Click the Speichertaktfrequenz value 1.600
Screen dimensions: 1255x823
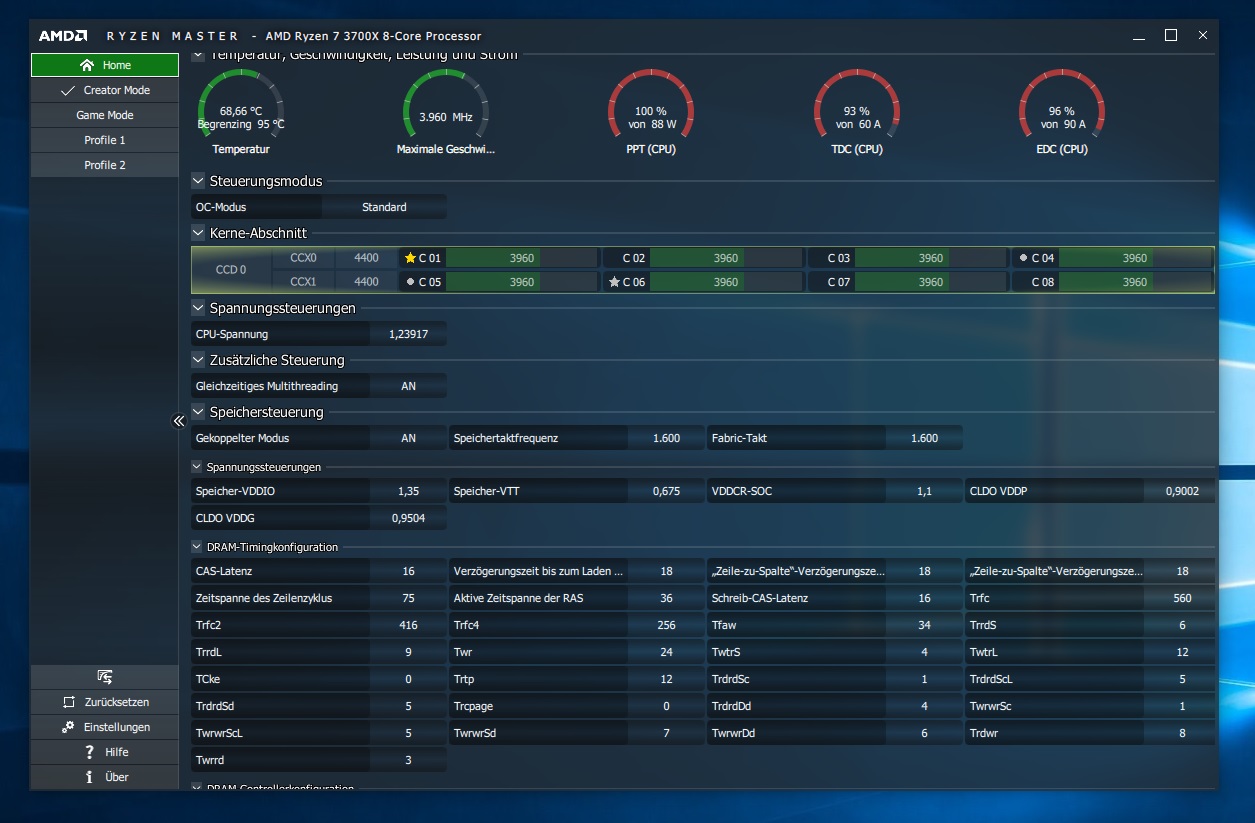point(666,438)
